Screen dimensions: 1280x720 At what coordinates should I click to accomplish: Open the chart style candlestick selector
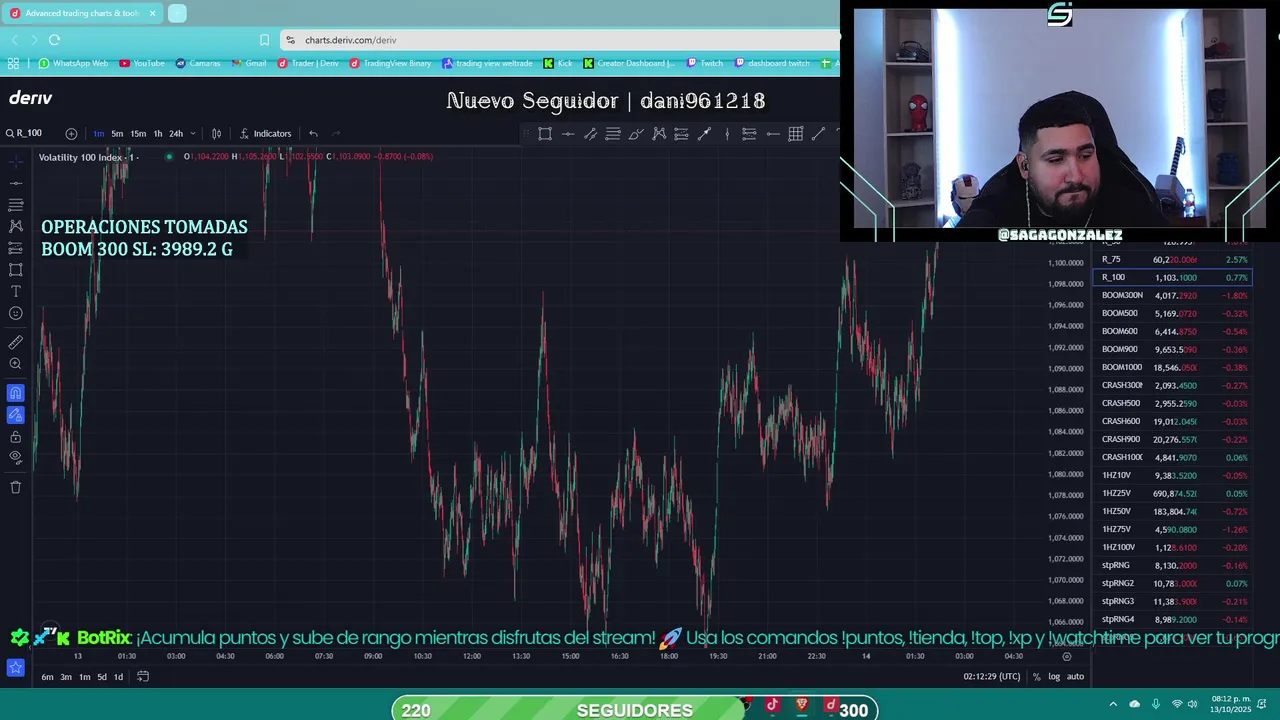[216, 134]
